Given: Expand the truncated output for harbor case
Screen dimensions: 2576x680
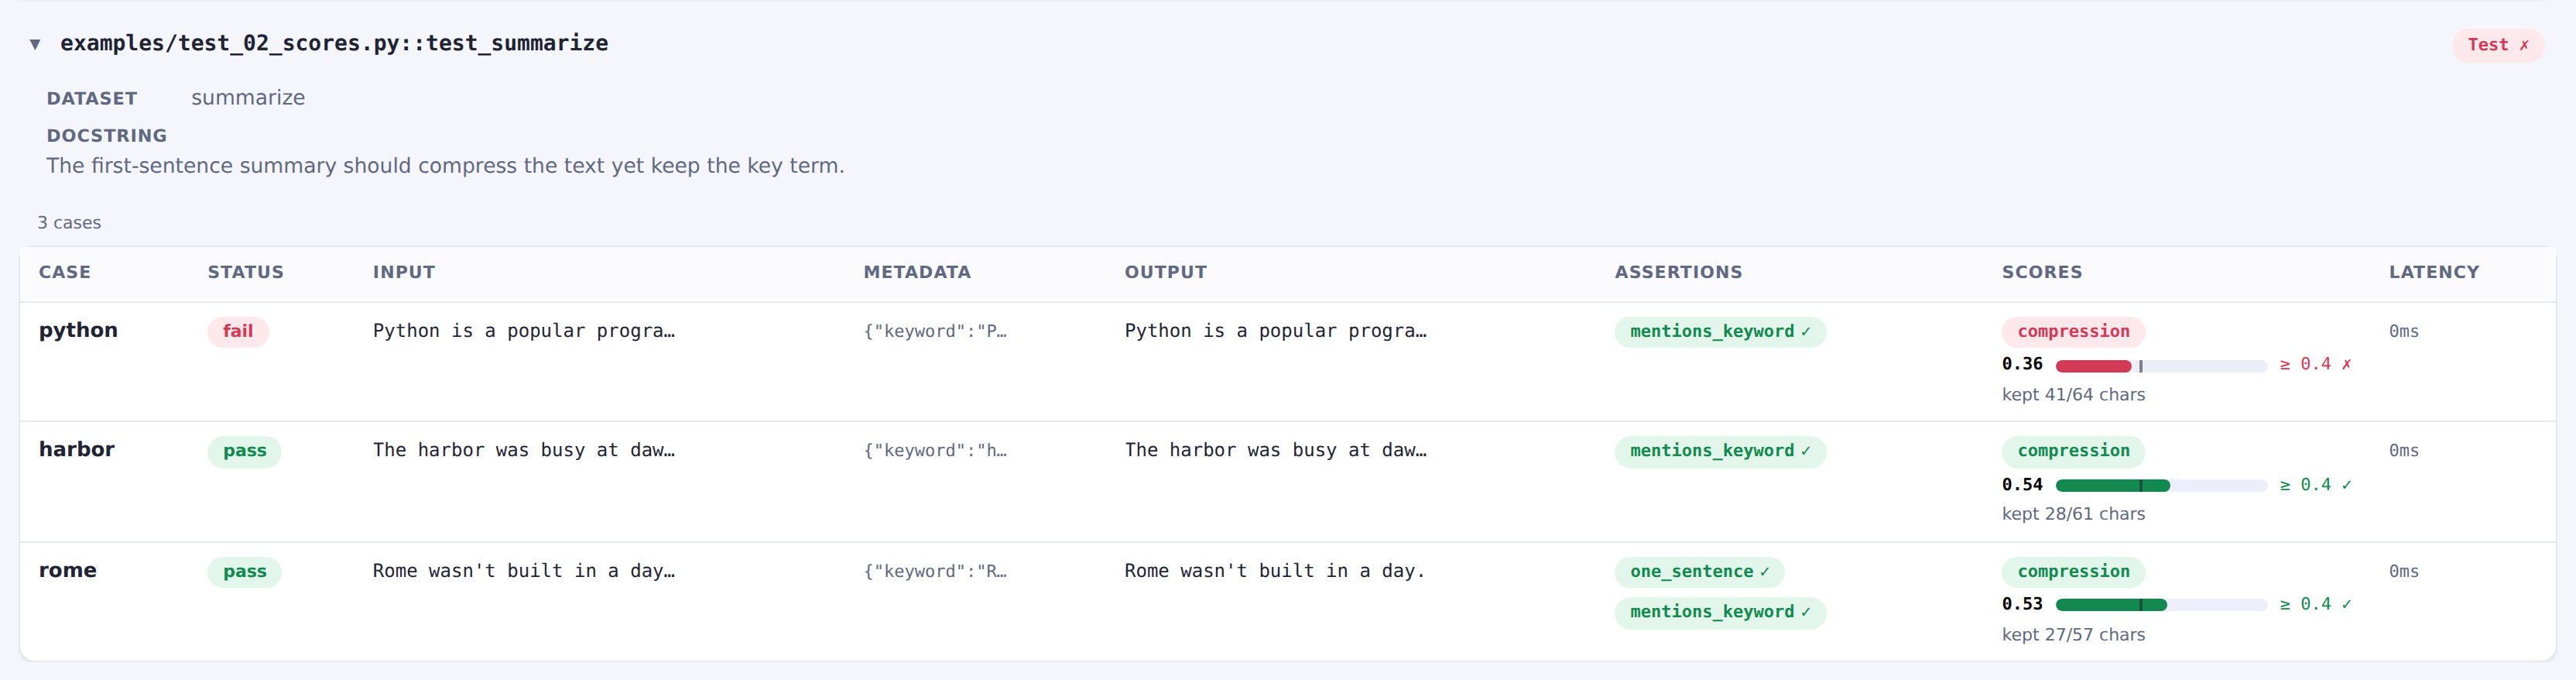Looking at the screenshot, I should point(1276,450).
